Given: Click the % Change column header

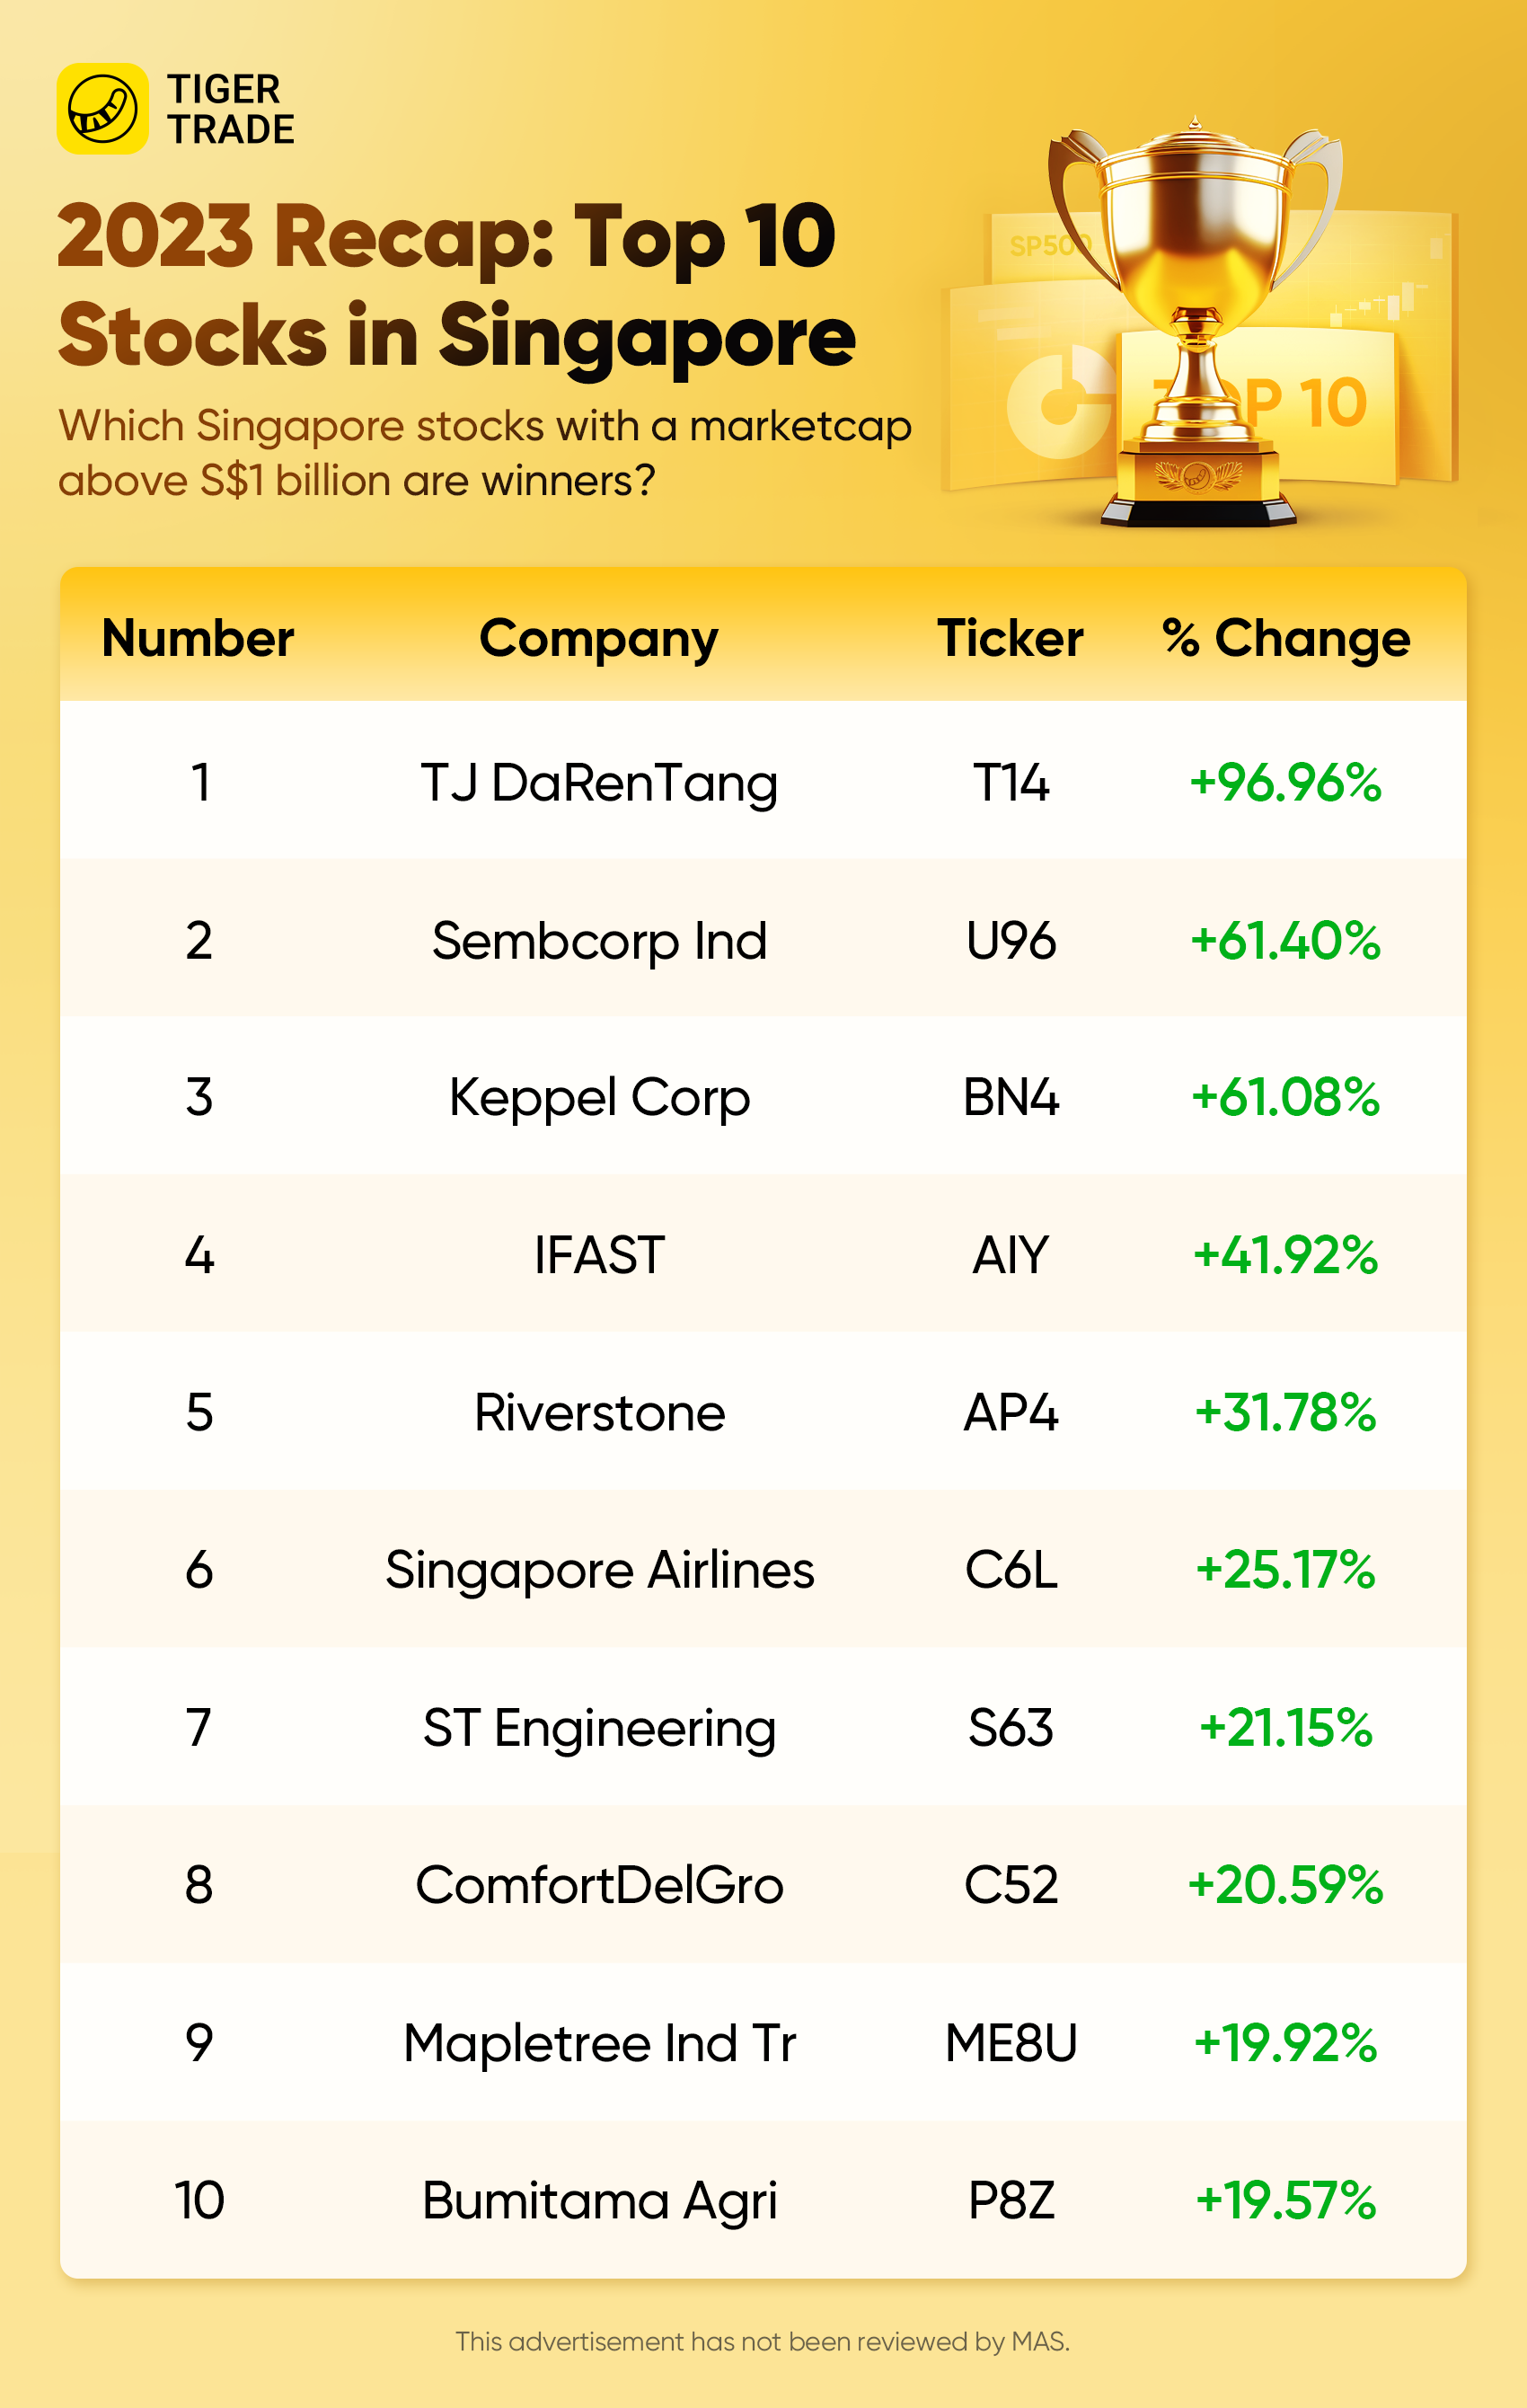Looking at the screenshot, I should pos(1286,638).
